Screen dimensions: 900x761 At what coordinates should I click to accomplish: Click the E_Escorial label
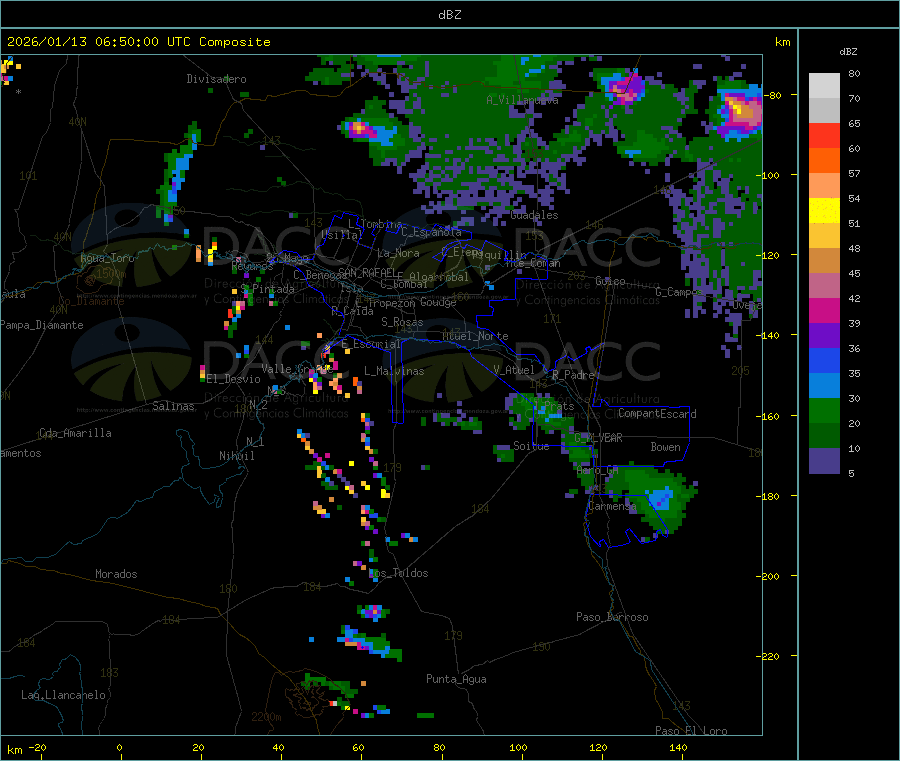[x=371, y=344]
